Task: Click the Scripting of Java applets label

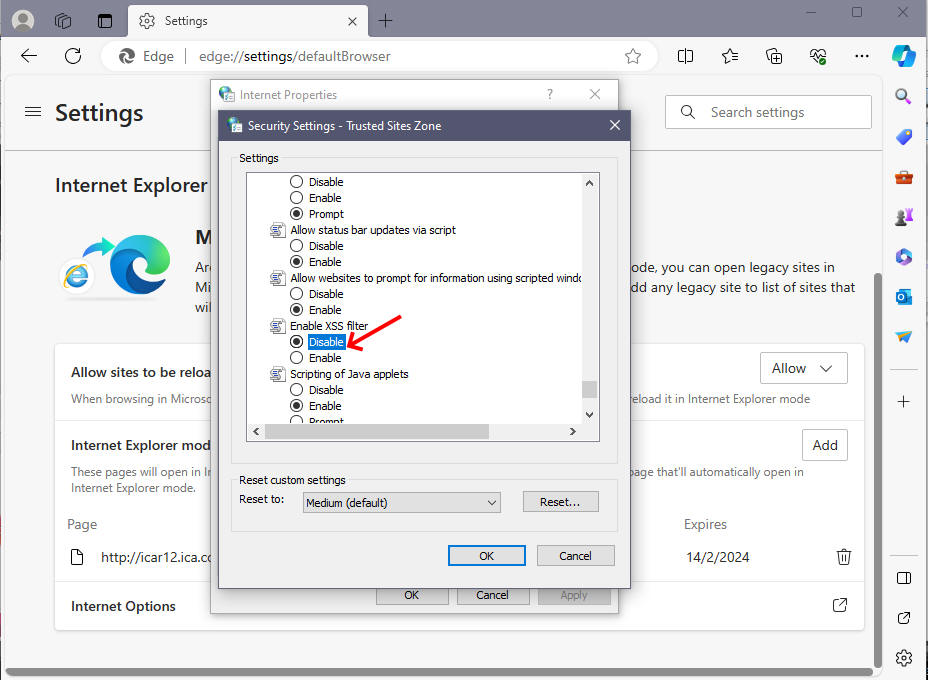Action: [x=349, y=374]
